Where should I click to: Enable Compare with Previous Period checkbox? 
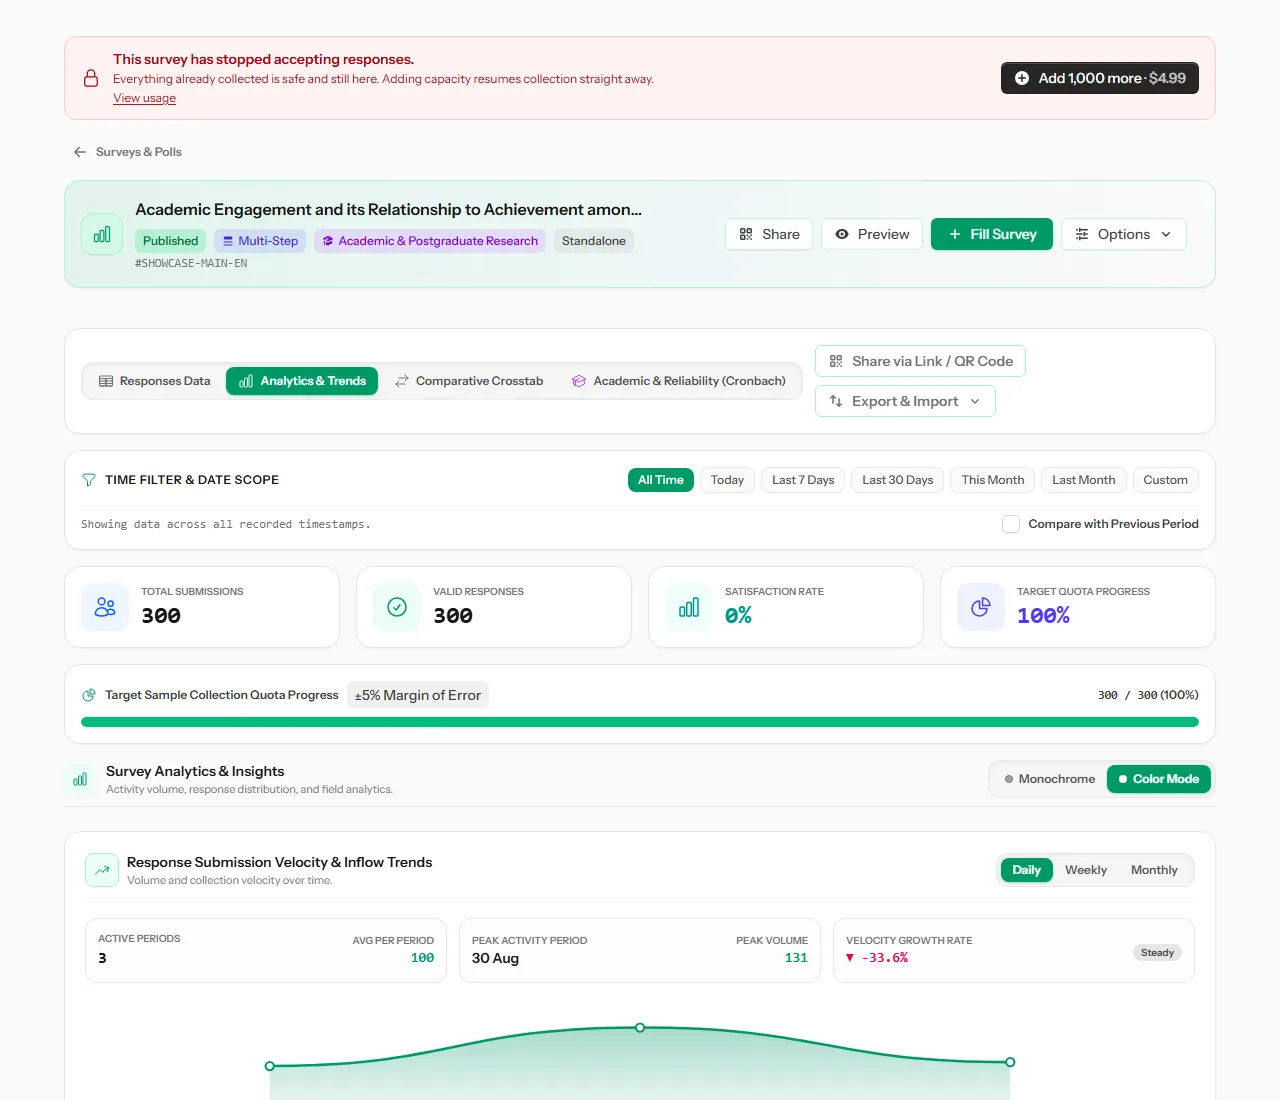point(1011,524)
